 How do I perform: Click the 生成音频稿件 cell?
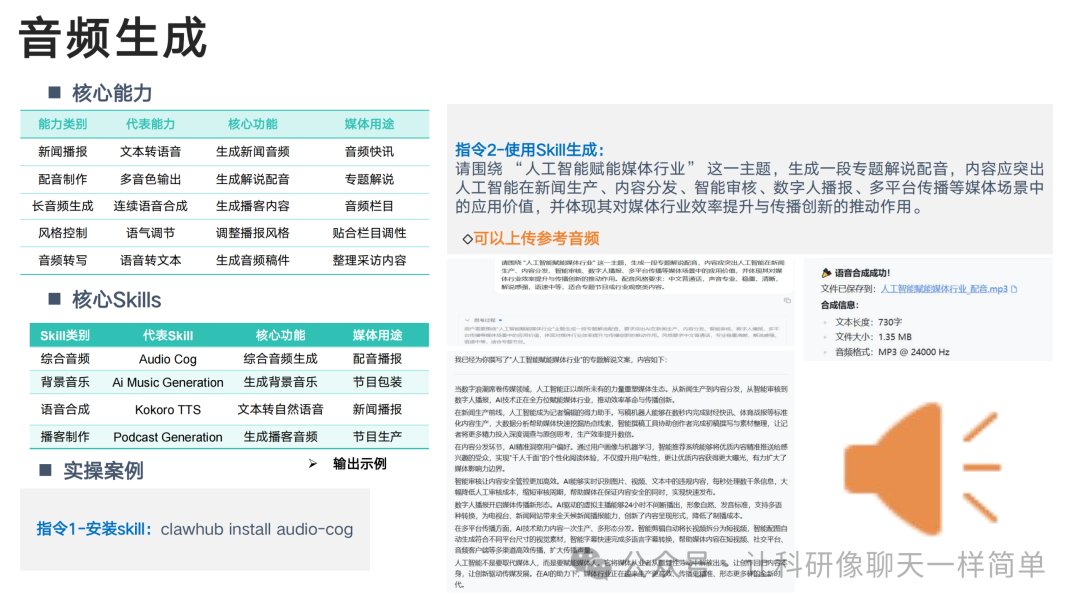click(252, 260)
